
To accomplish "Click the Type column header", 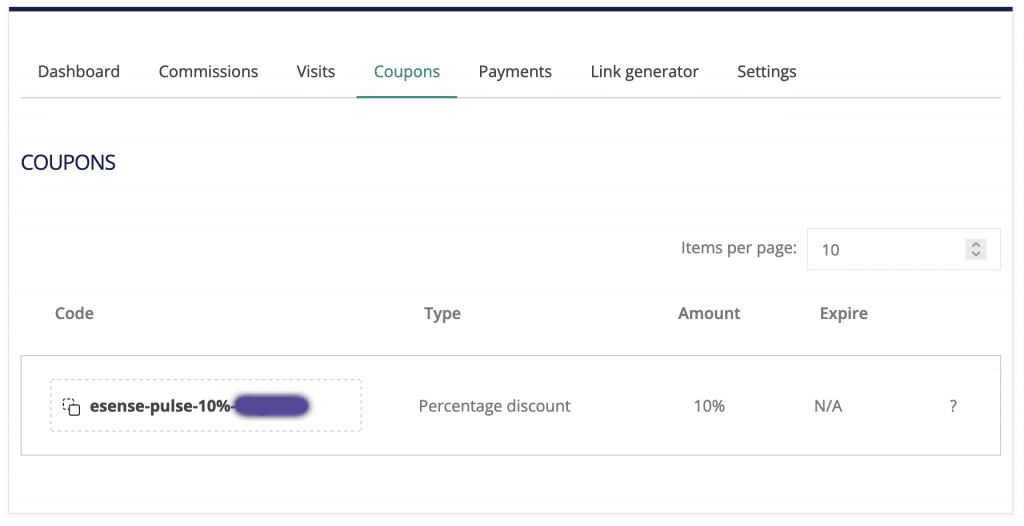I will [442, 313].
